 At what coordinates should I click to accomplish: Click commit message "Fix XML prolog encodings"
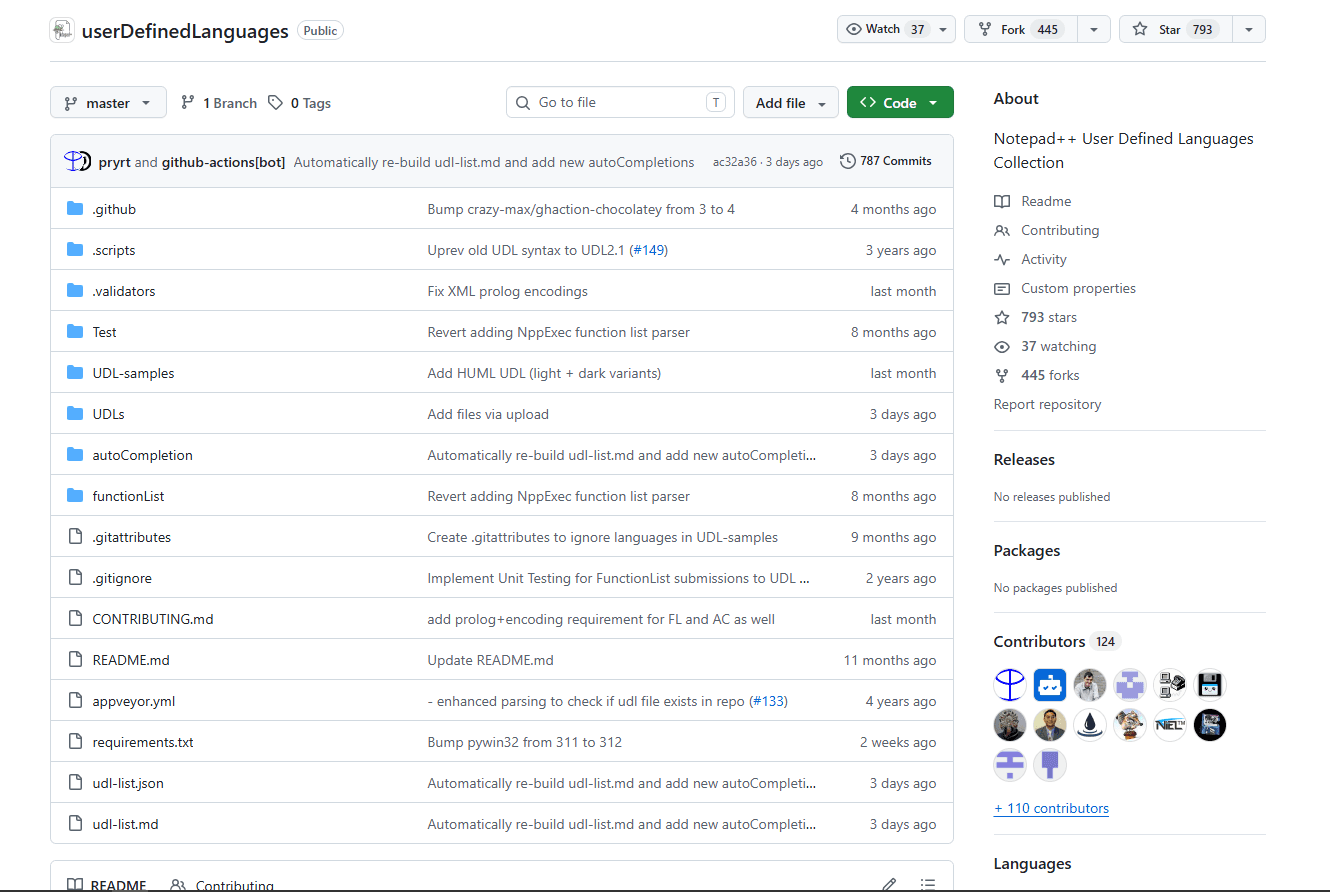507,291
